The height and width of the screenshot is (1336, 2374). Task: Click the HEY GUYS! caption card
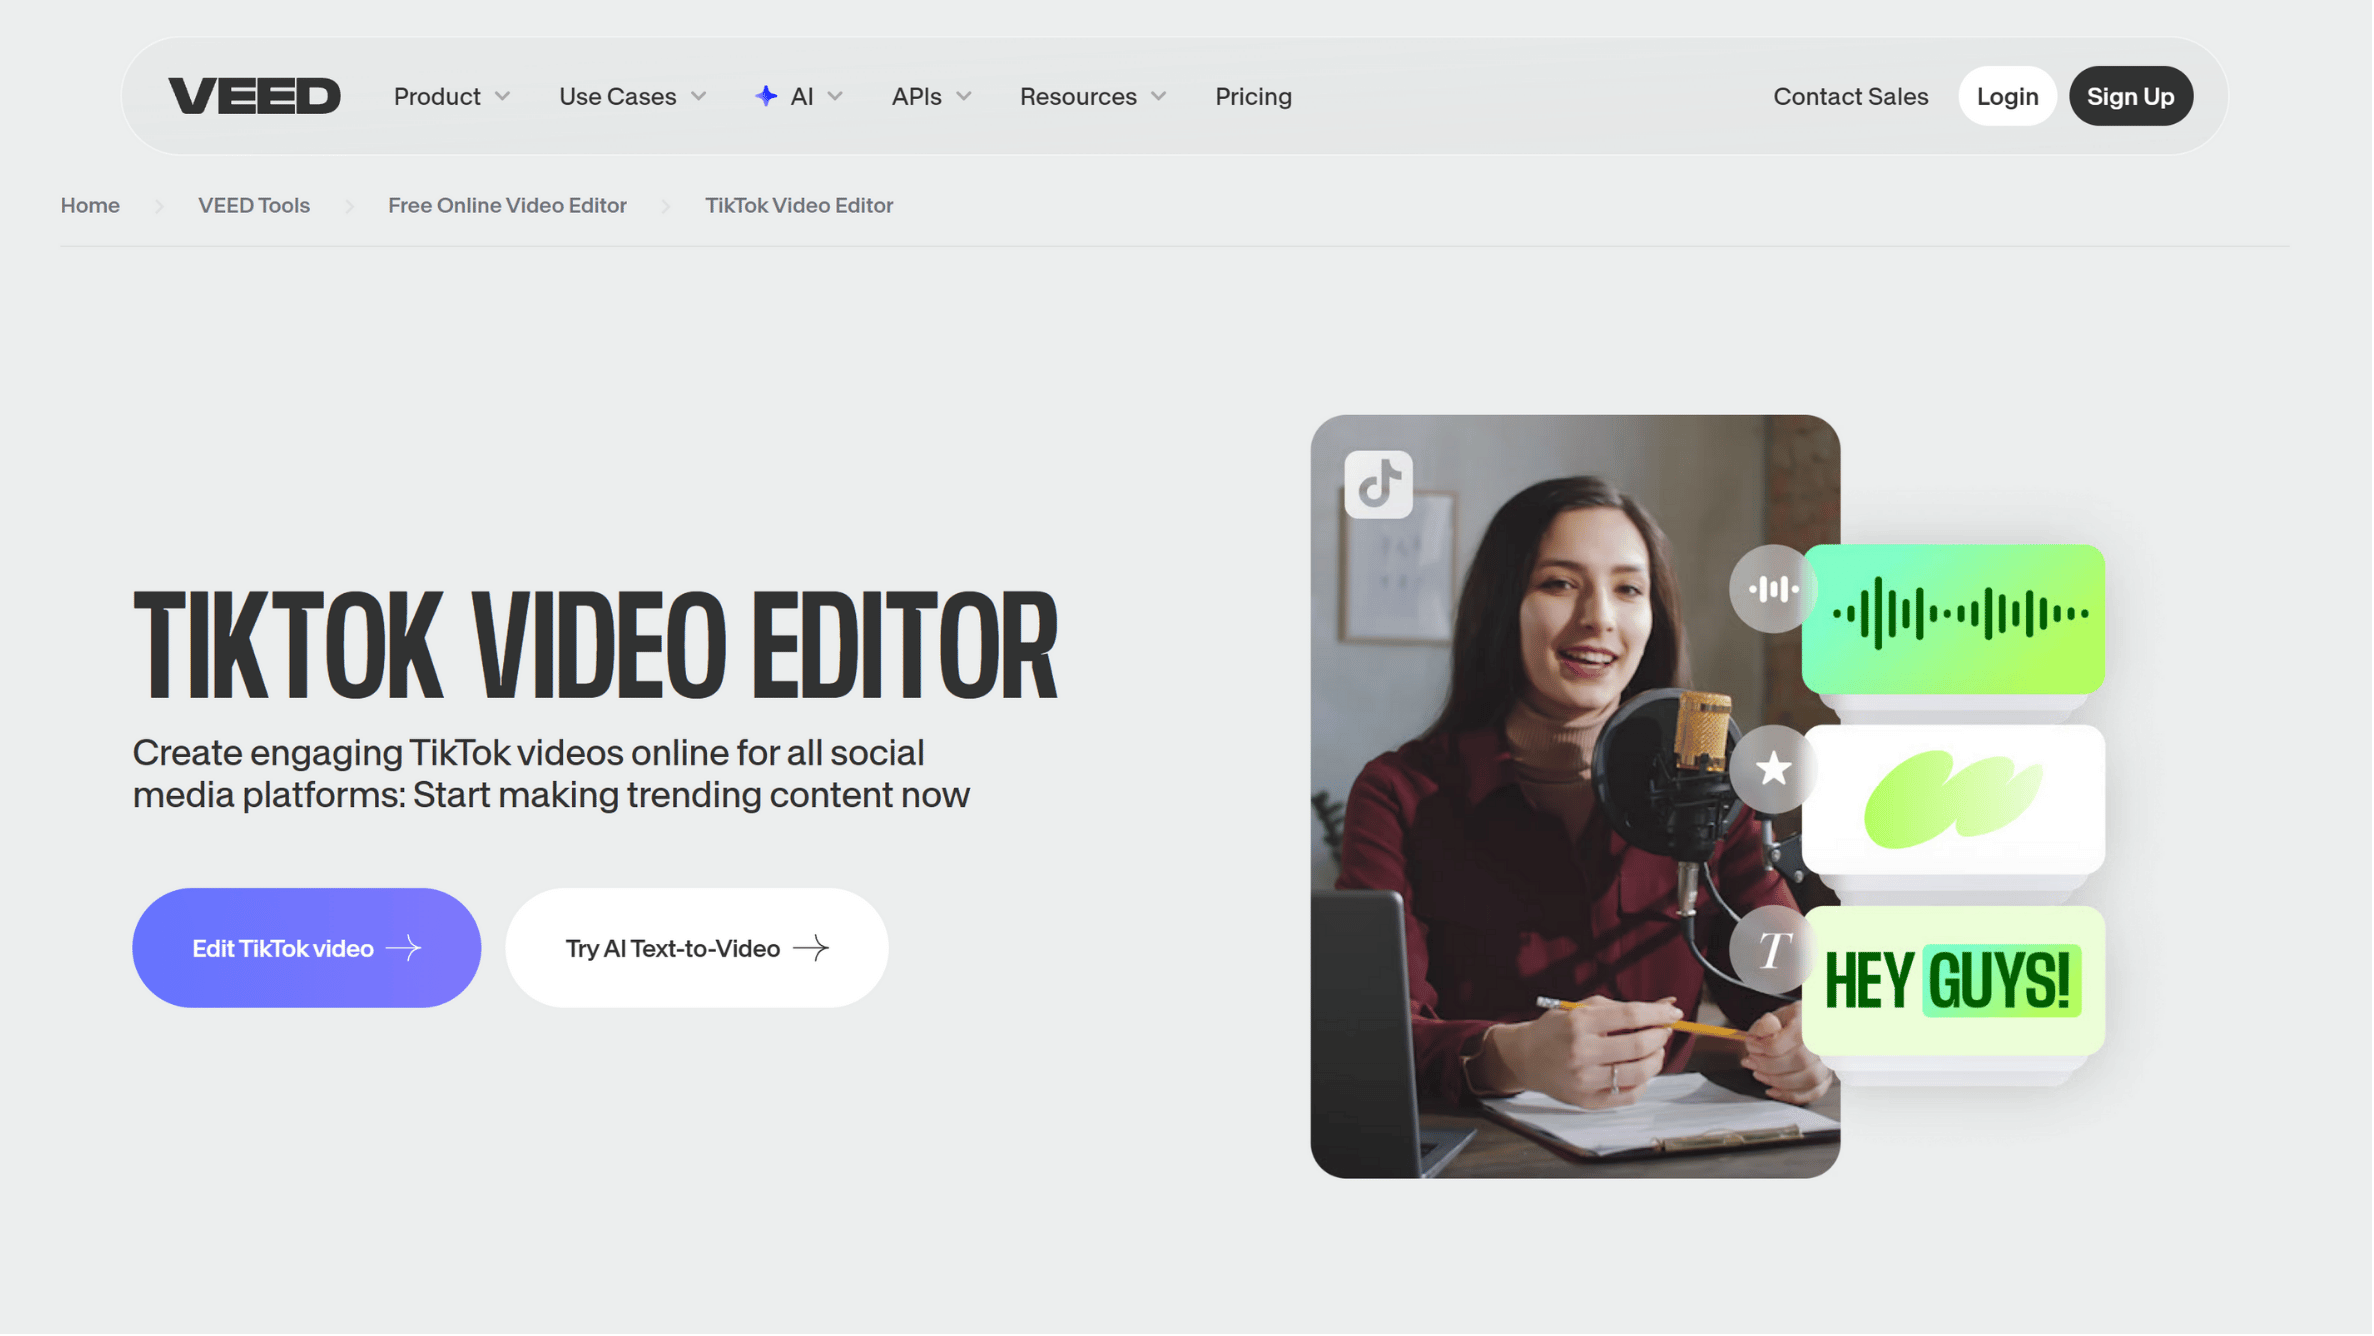1955,982
